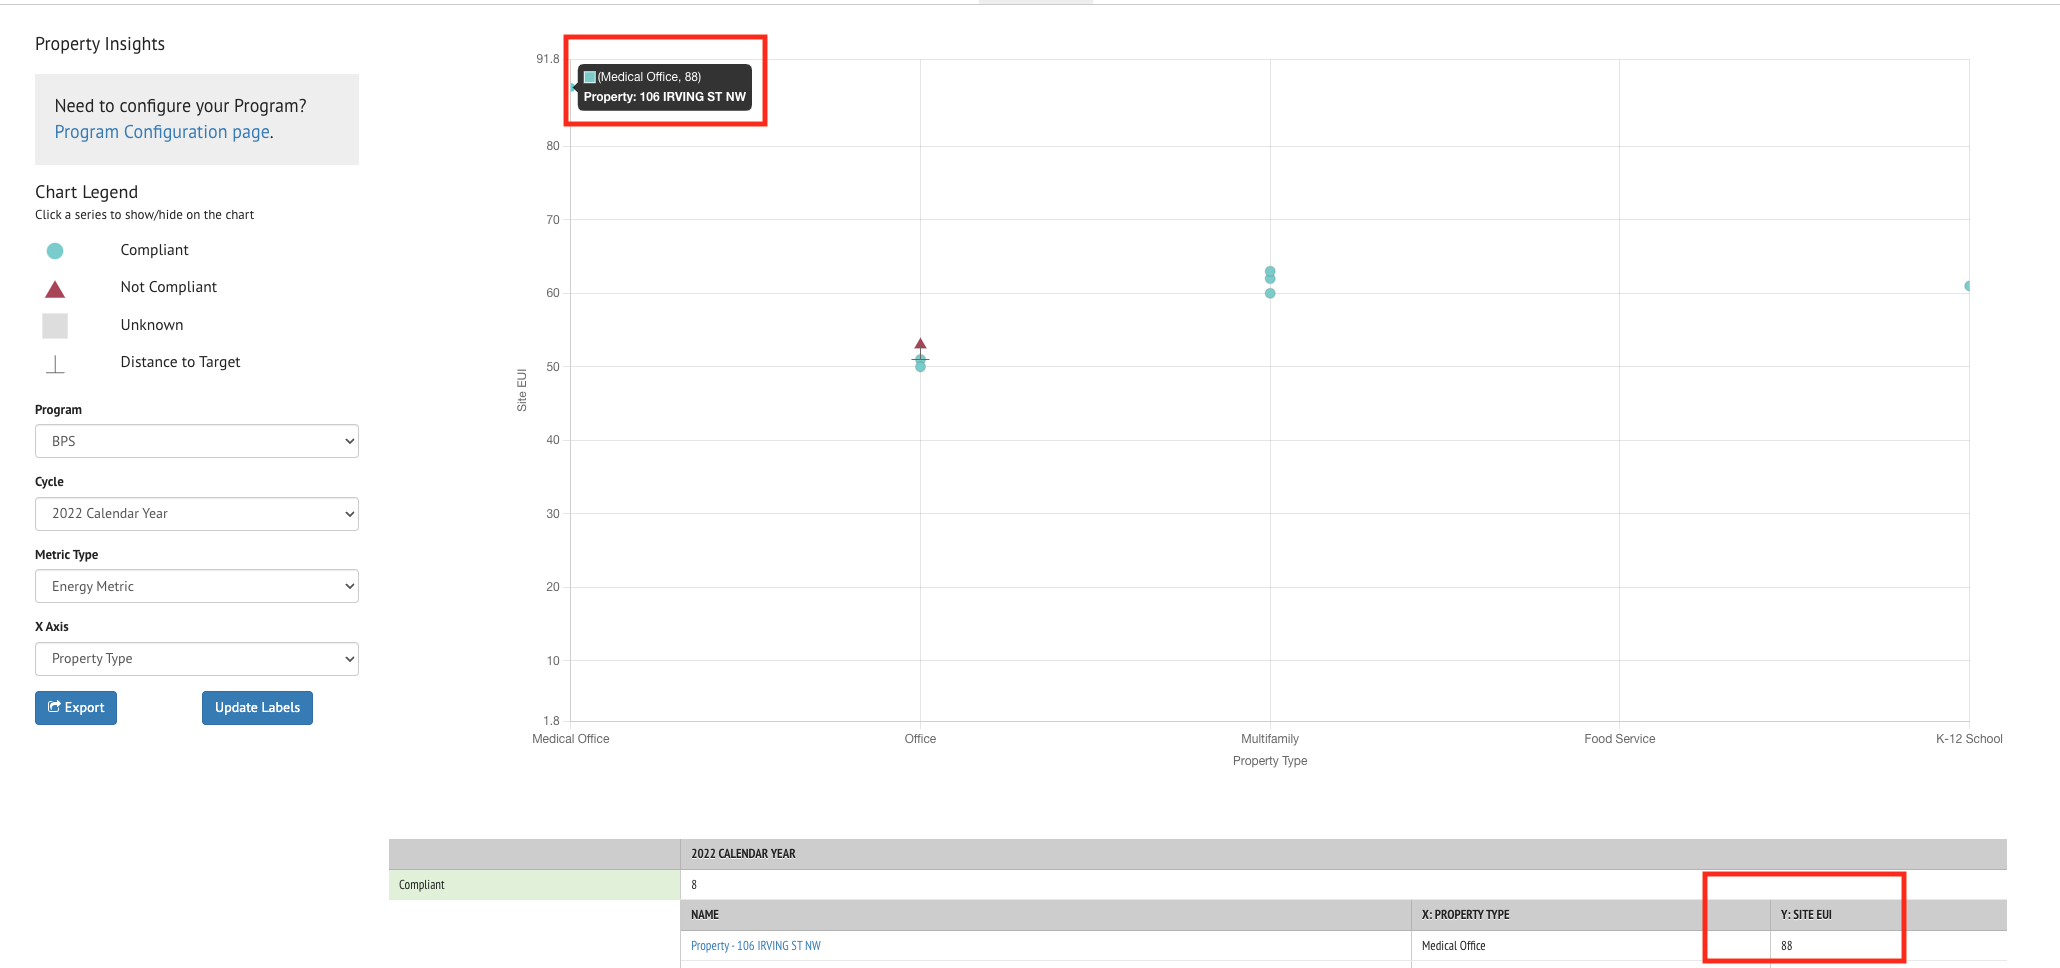Click the Distance to Target legend icon
The width and height of the screenshot is (2060, 968).
55,363
